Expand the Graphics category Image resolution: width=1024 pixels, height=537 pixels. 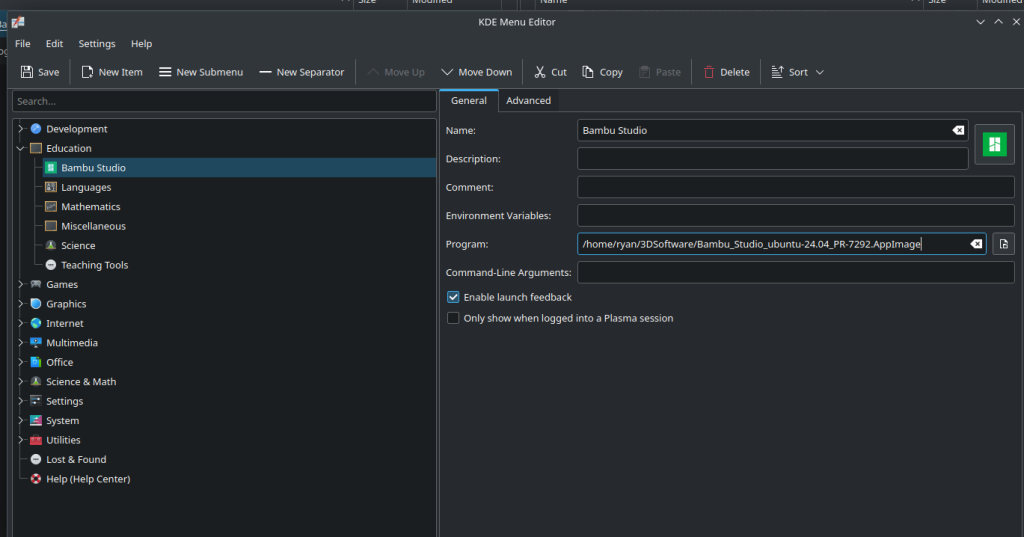click(x=21, y=304)
